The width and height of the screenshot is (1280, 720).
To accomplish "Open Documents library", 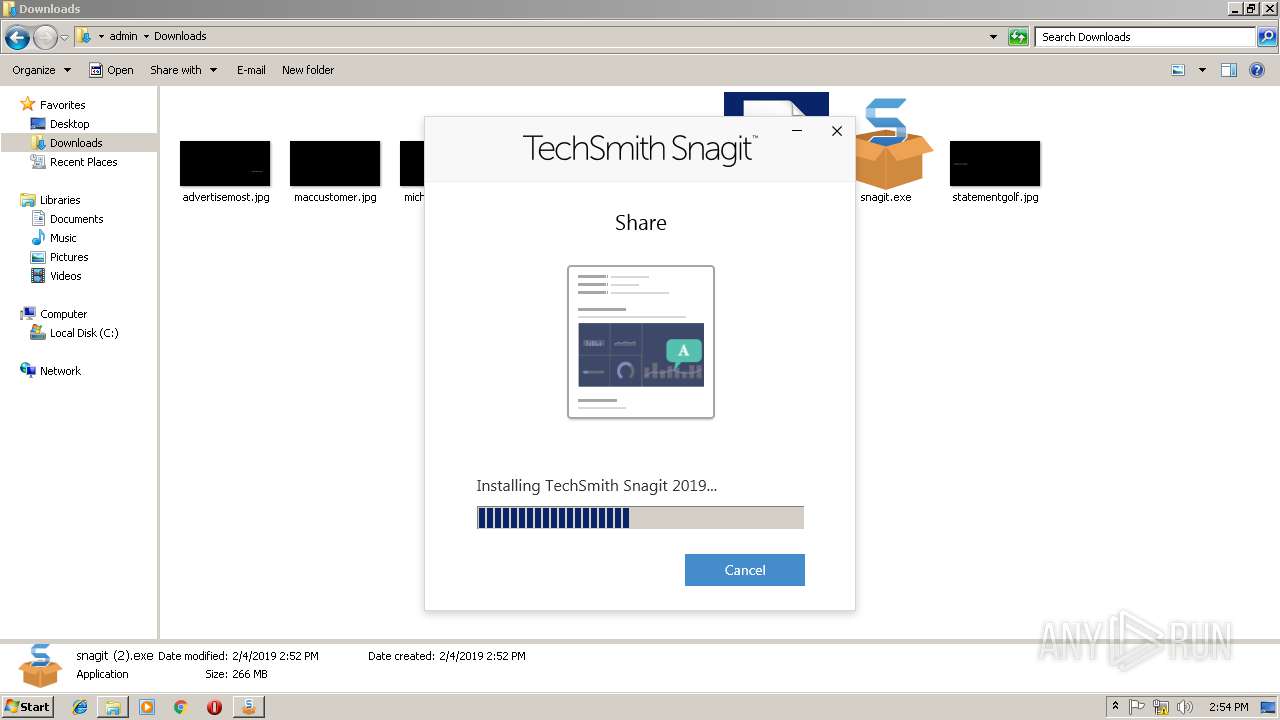I will [x=76, y=219].
